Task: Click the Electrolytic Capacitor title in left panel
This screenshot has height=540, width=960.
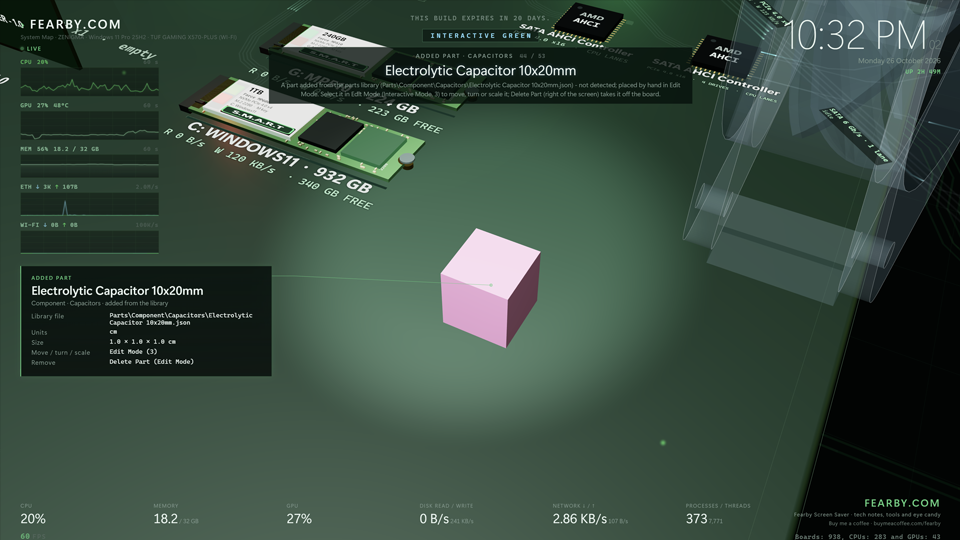Action: [x=117, y=291]
